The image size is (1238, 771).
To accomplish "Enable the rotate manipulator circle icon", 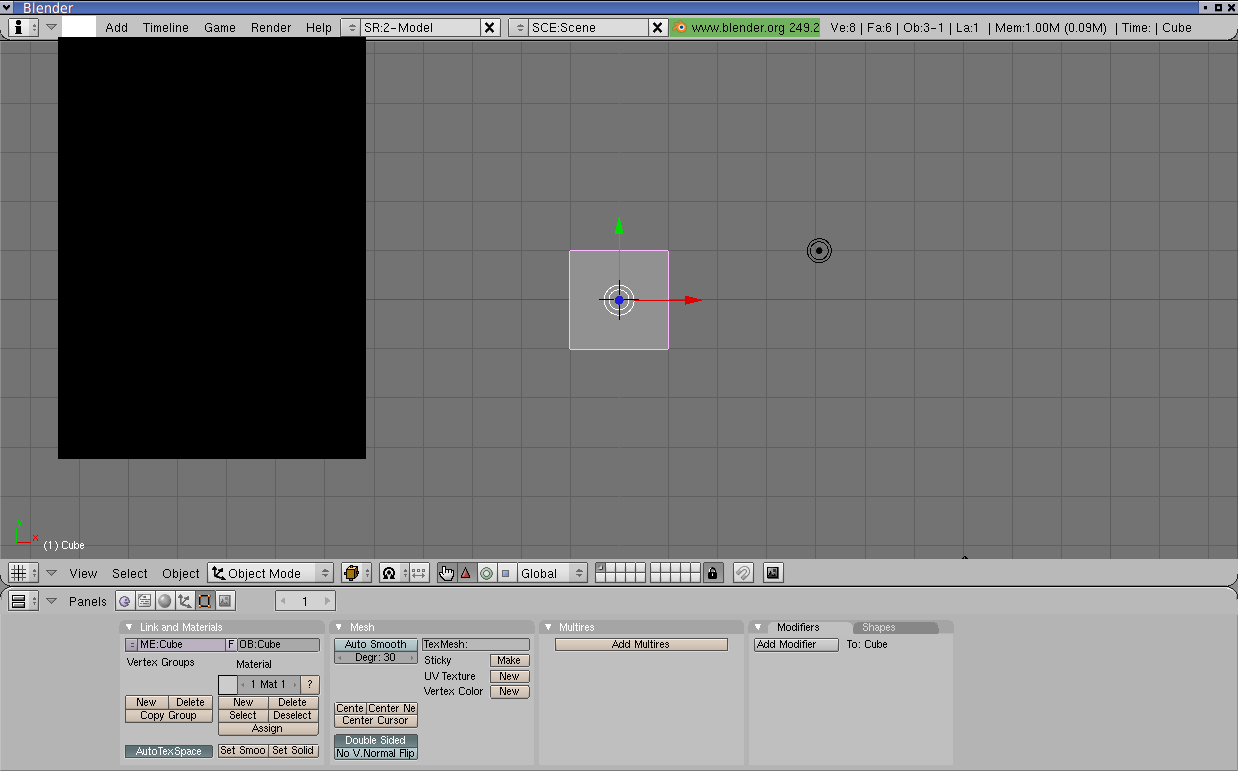I will click(486, 573).
